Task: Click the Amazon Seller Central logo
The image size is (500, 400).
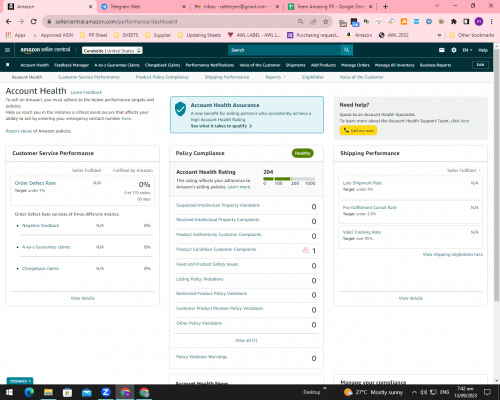Action: point(45,50)
